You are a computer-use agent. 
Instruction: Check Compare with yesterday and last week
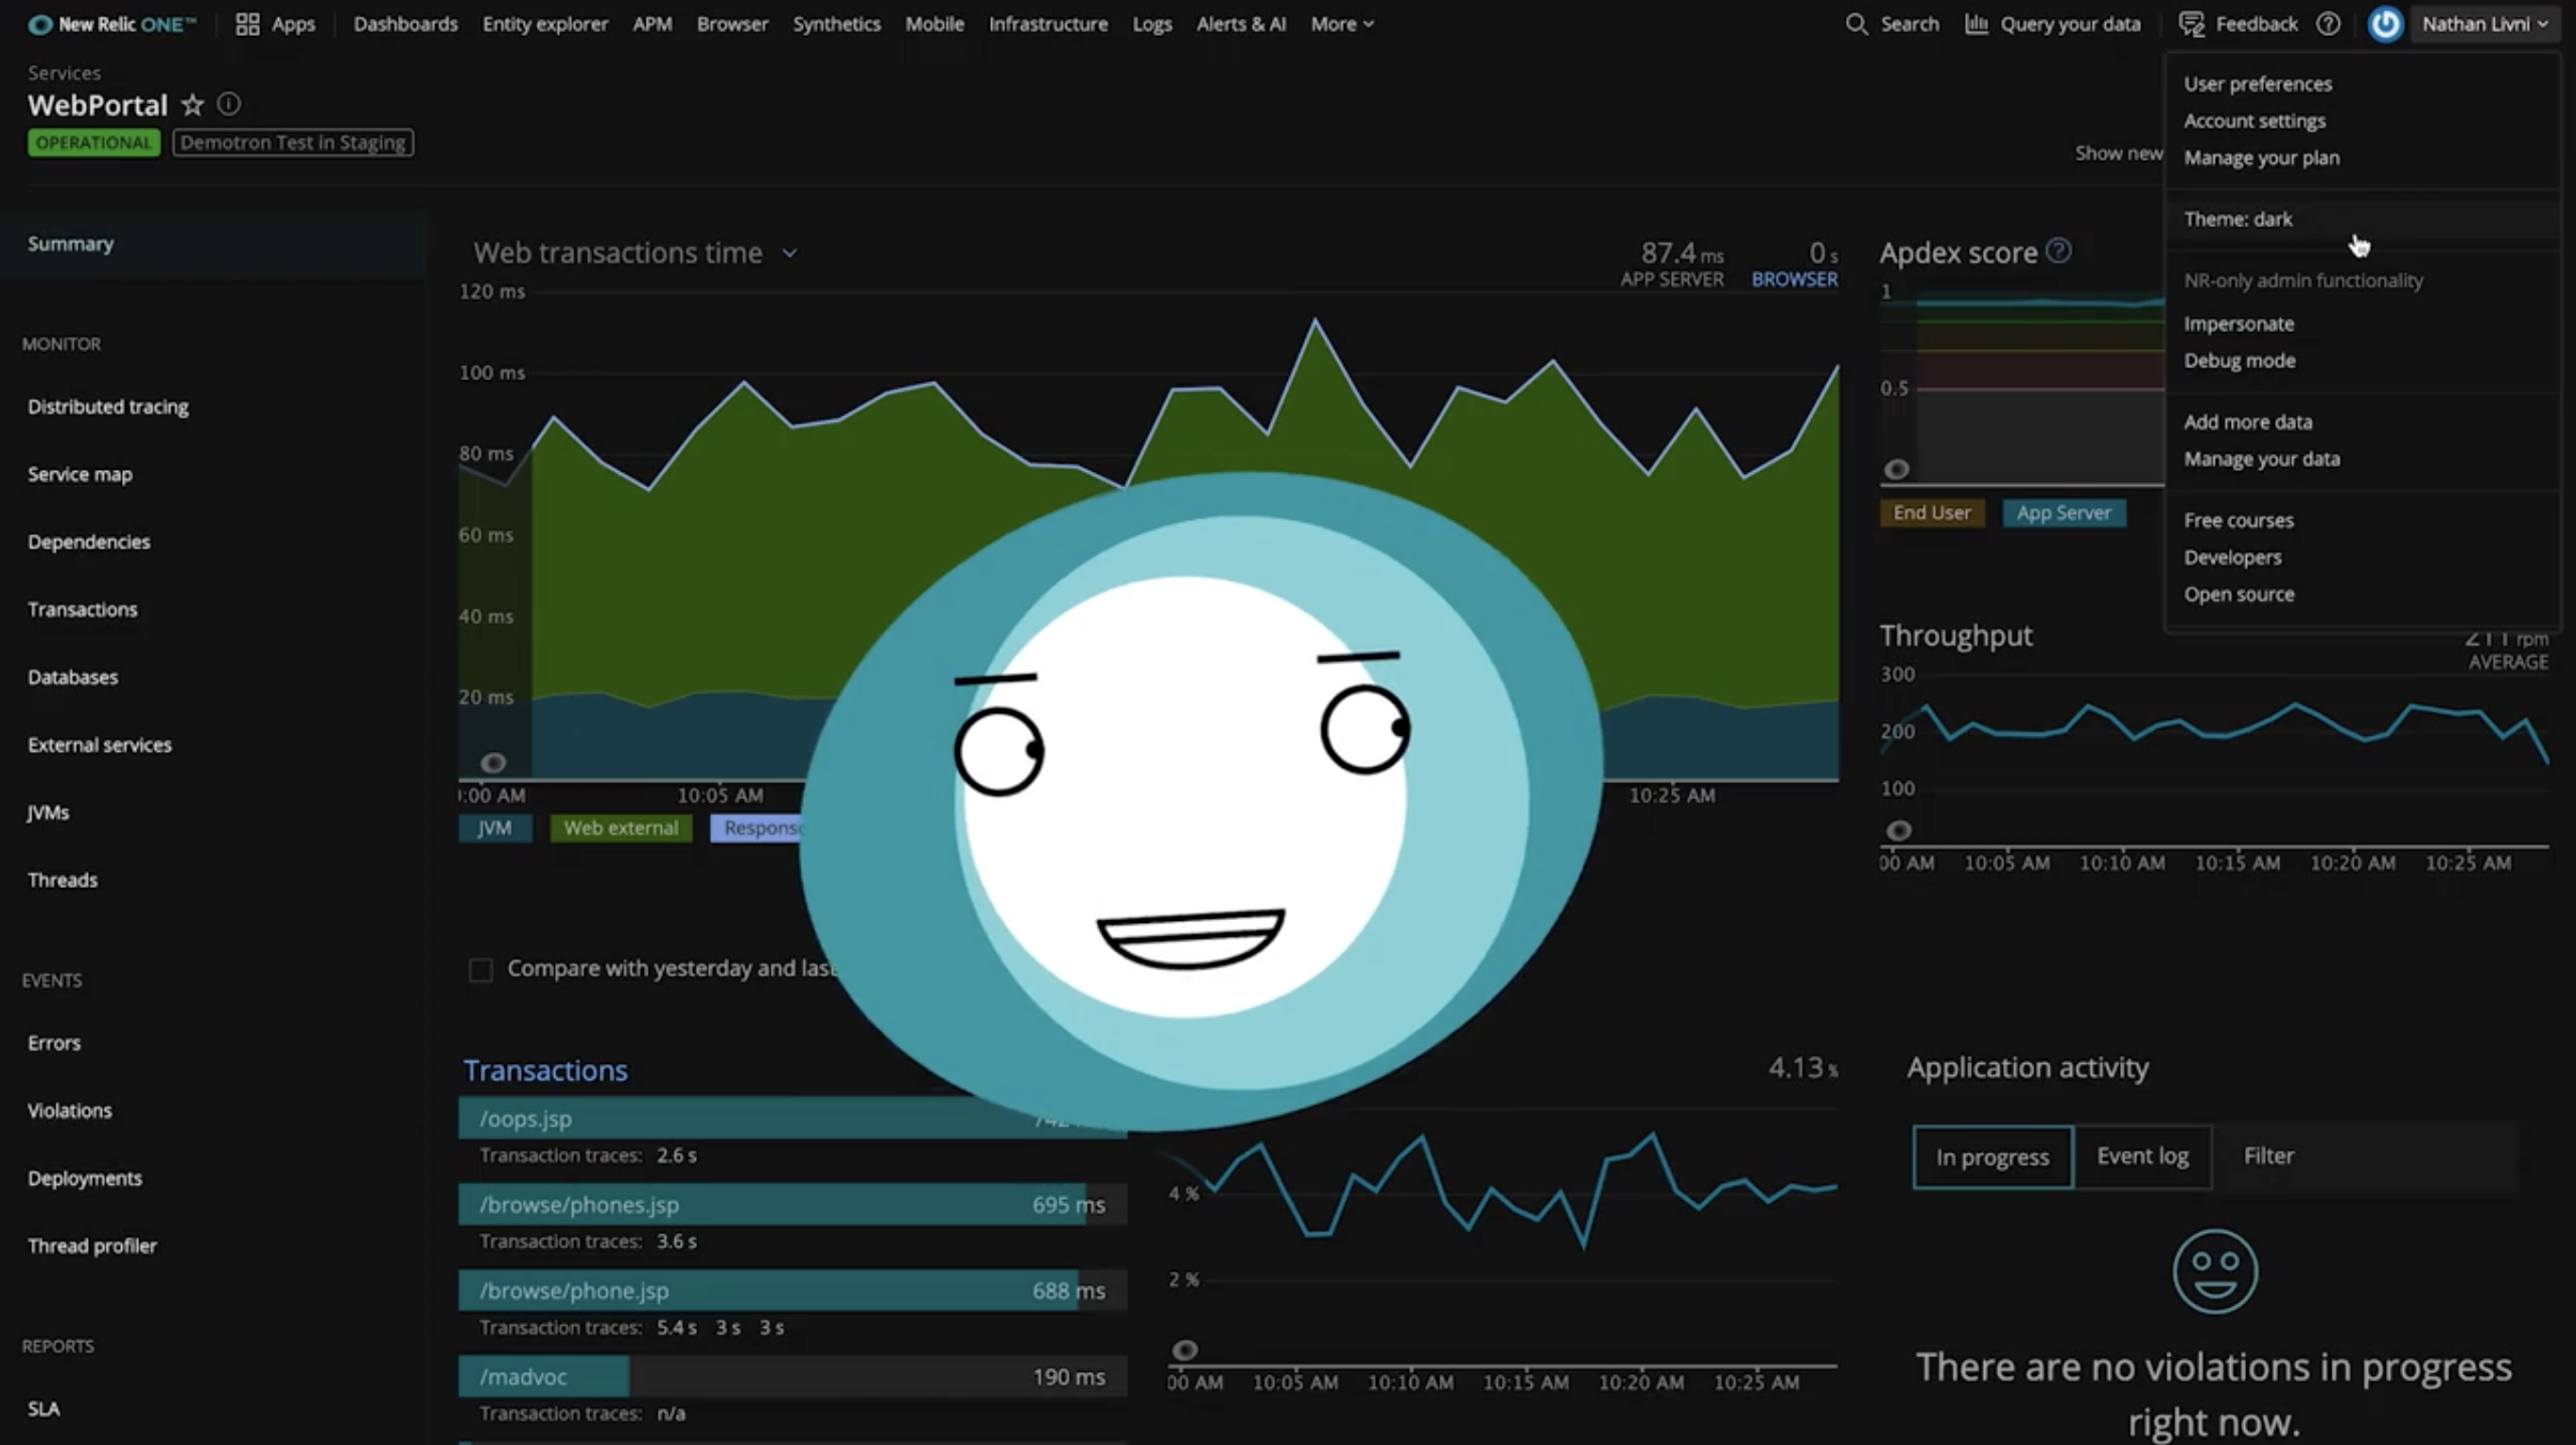(480, 970)
